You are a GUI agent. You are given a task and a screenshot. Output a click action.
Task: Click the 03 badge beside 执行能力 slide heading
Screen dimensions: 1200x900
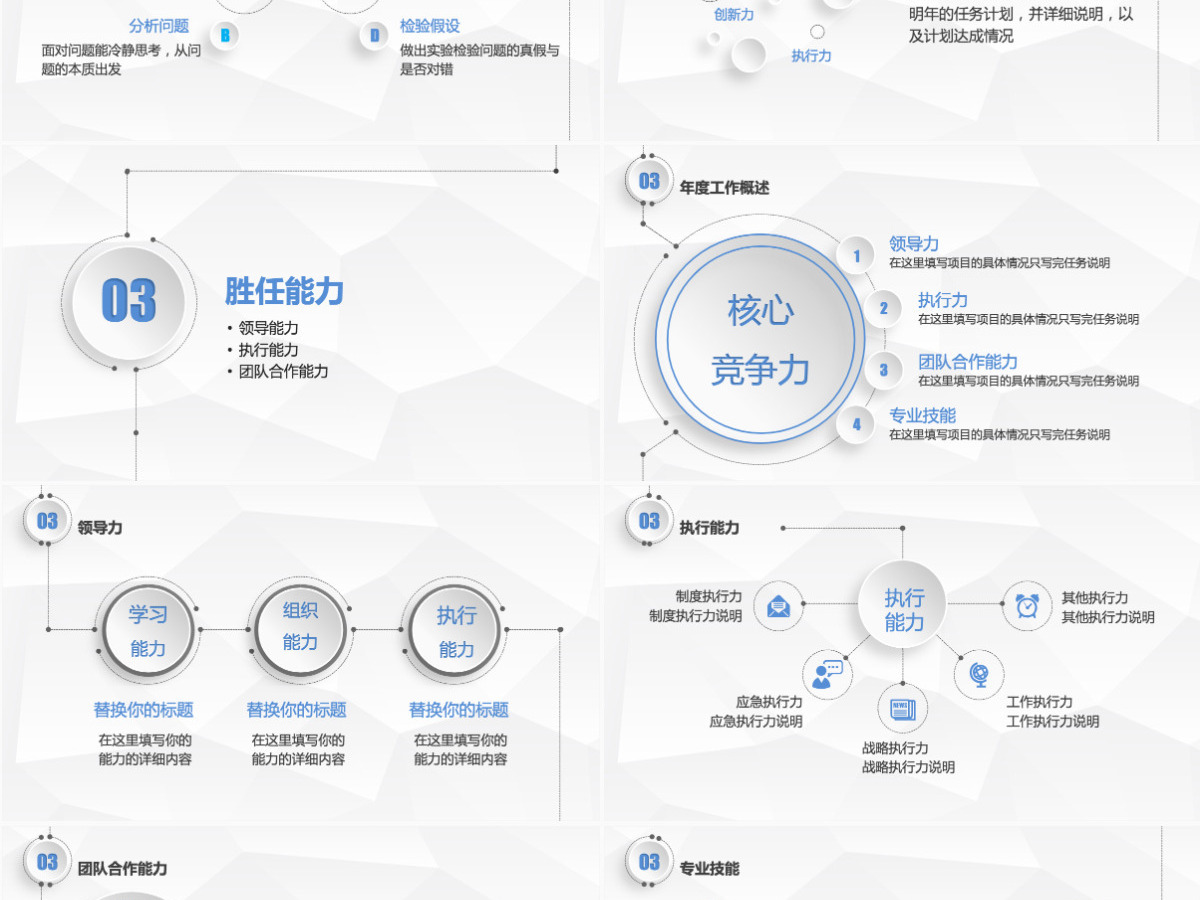pos(649,521)
